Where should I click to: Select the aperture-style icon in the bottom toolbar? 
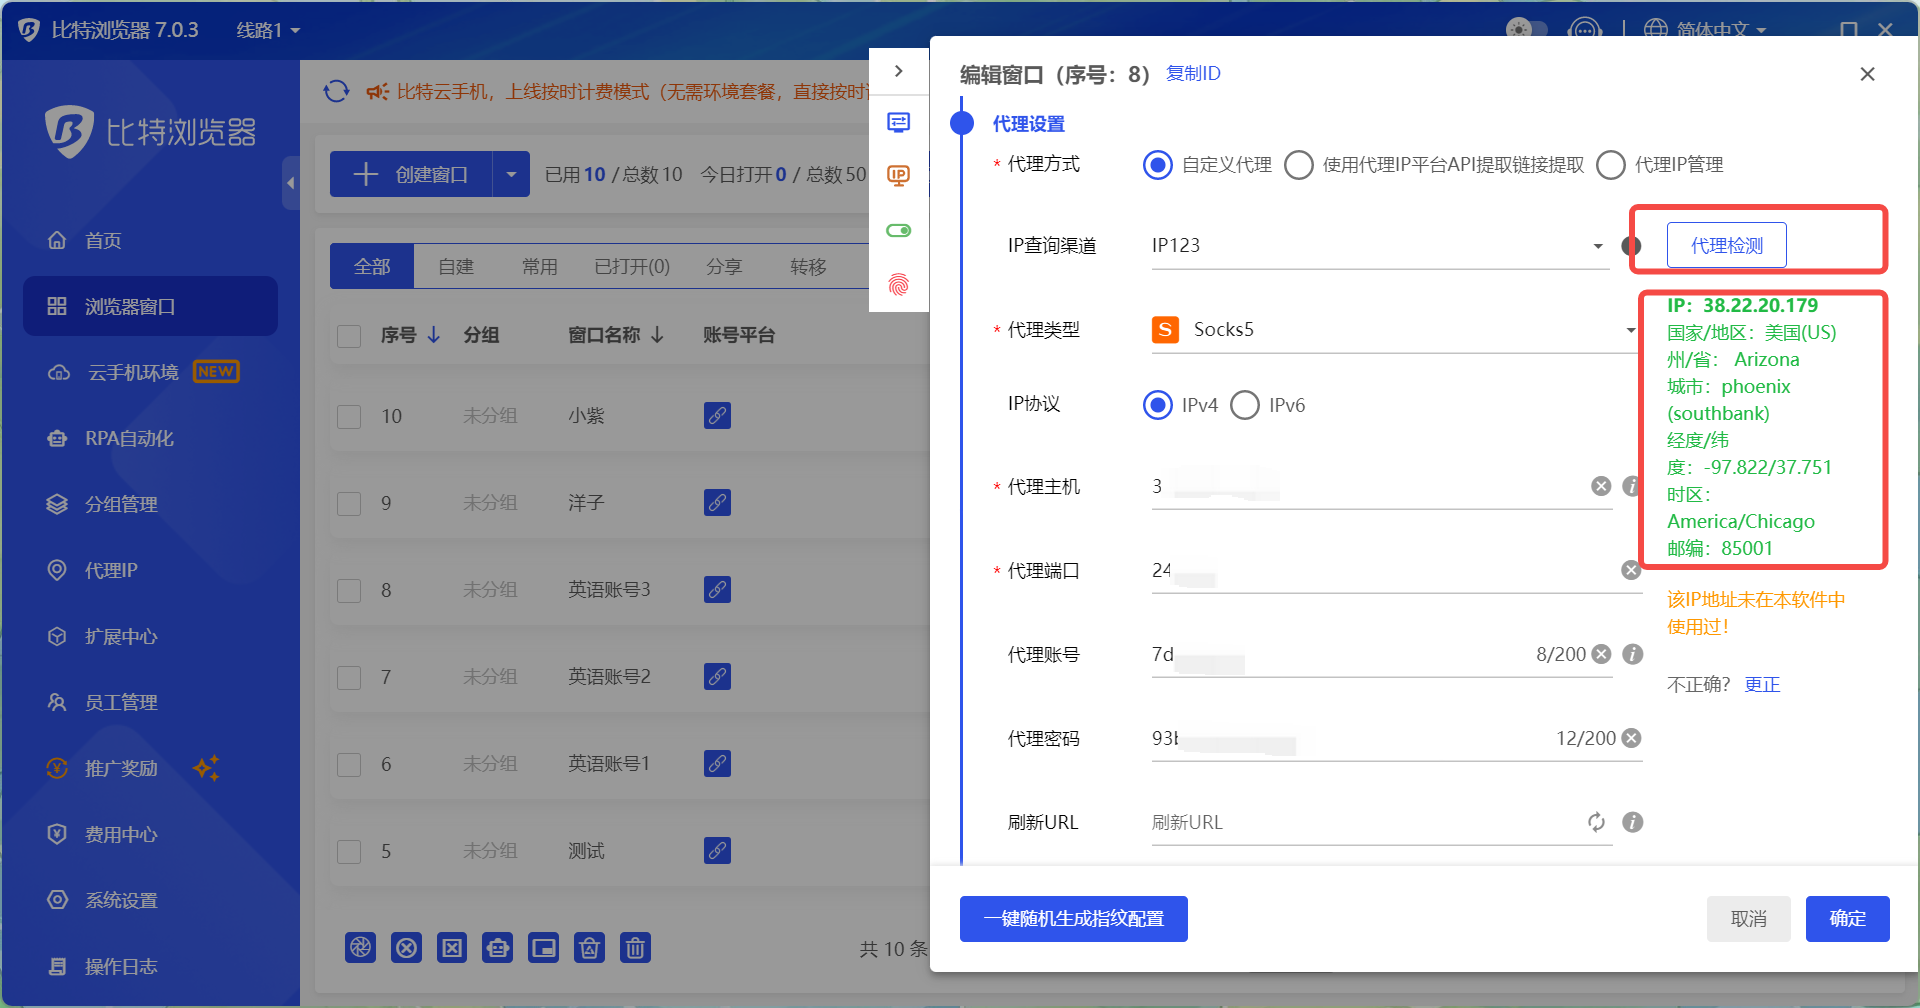pos(361,947)
